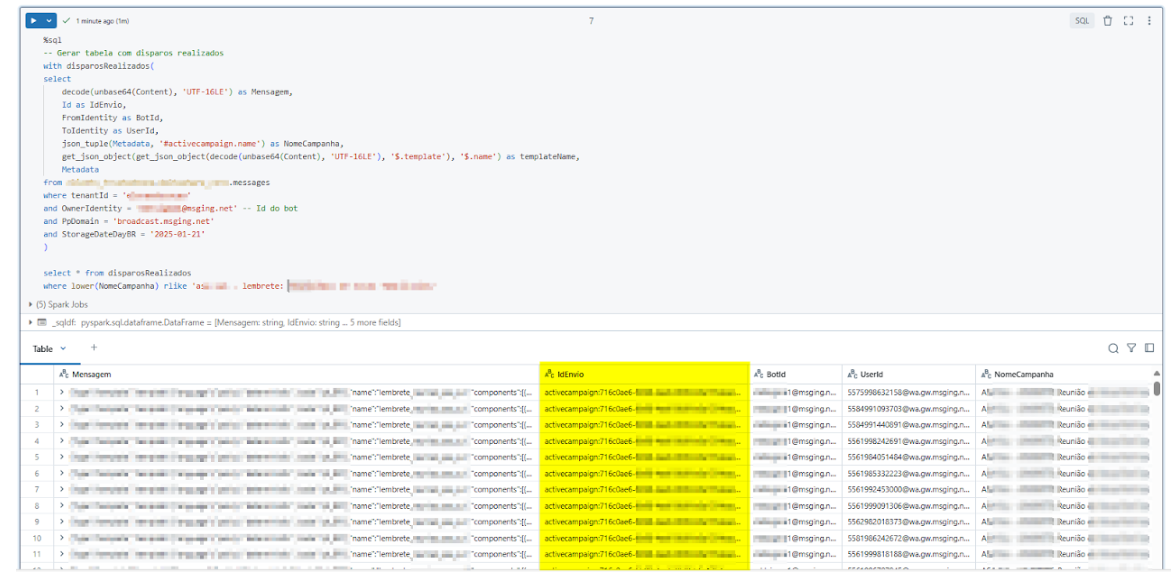This screenshot has height=572, width=1176.
Task: Expand the _sqldf DataFrame schema details
Action: coord(31,323)
